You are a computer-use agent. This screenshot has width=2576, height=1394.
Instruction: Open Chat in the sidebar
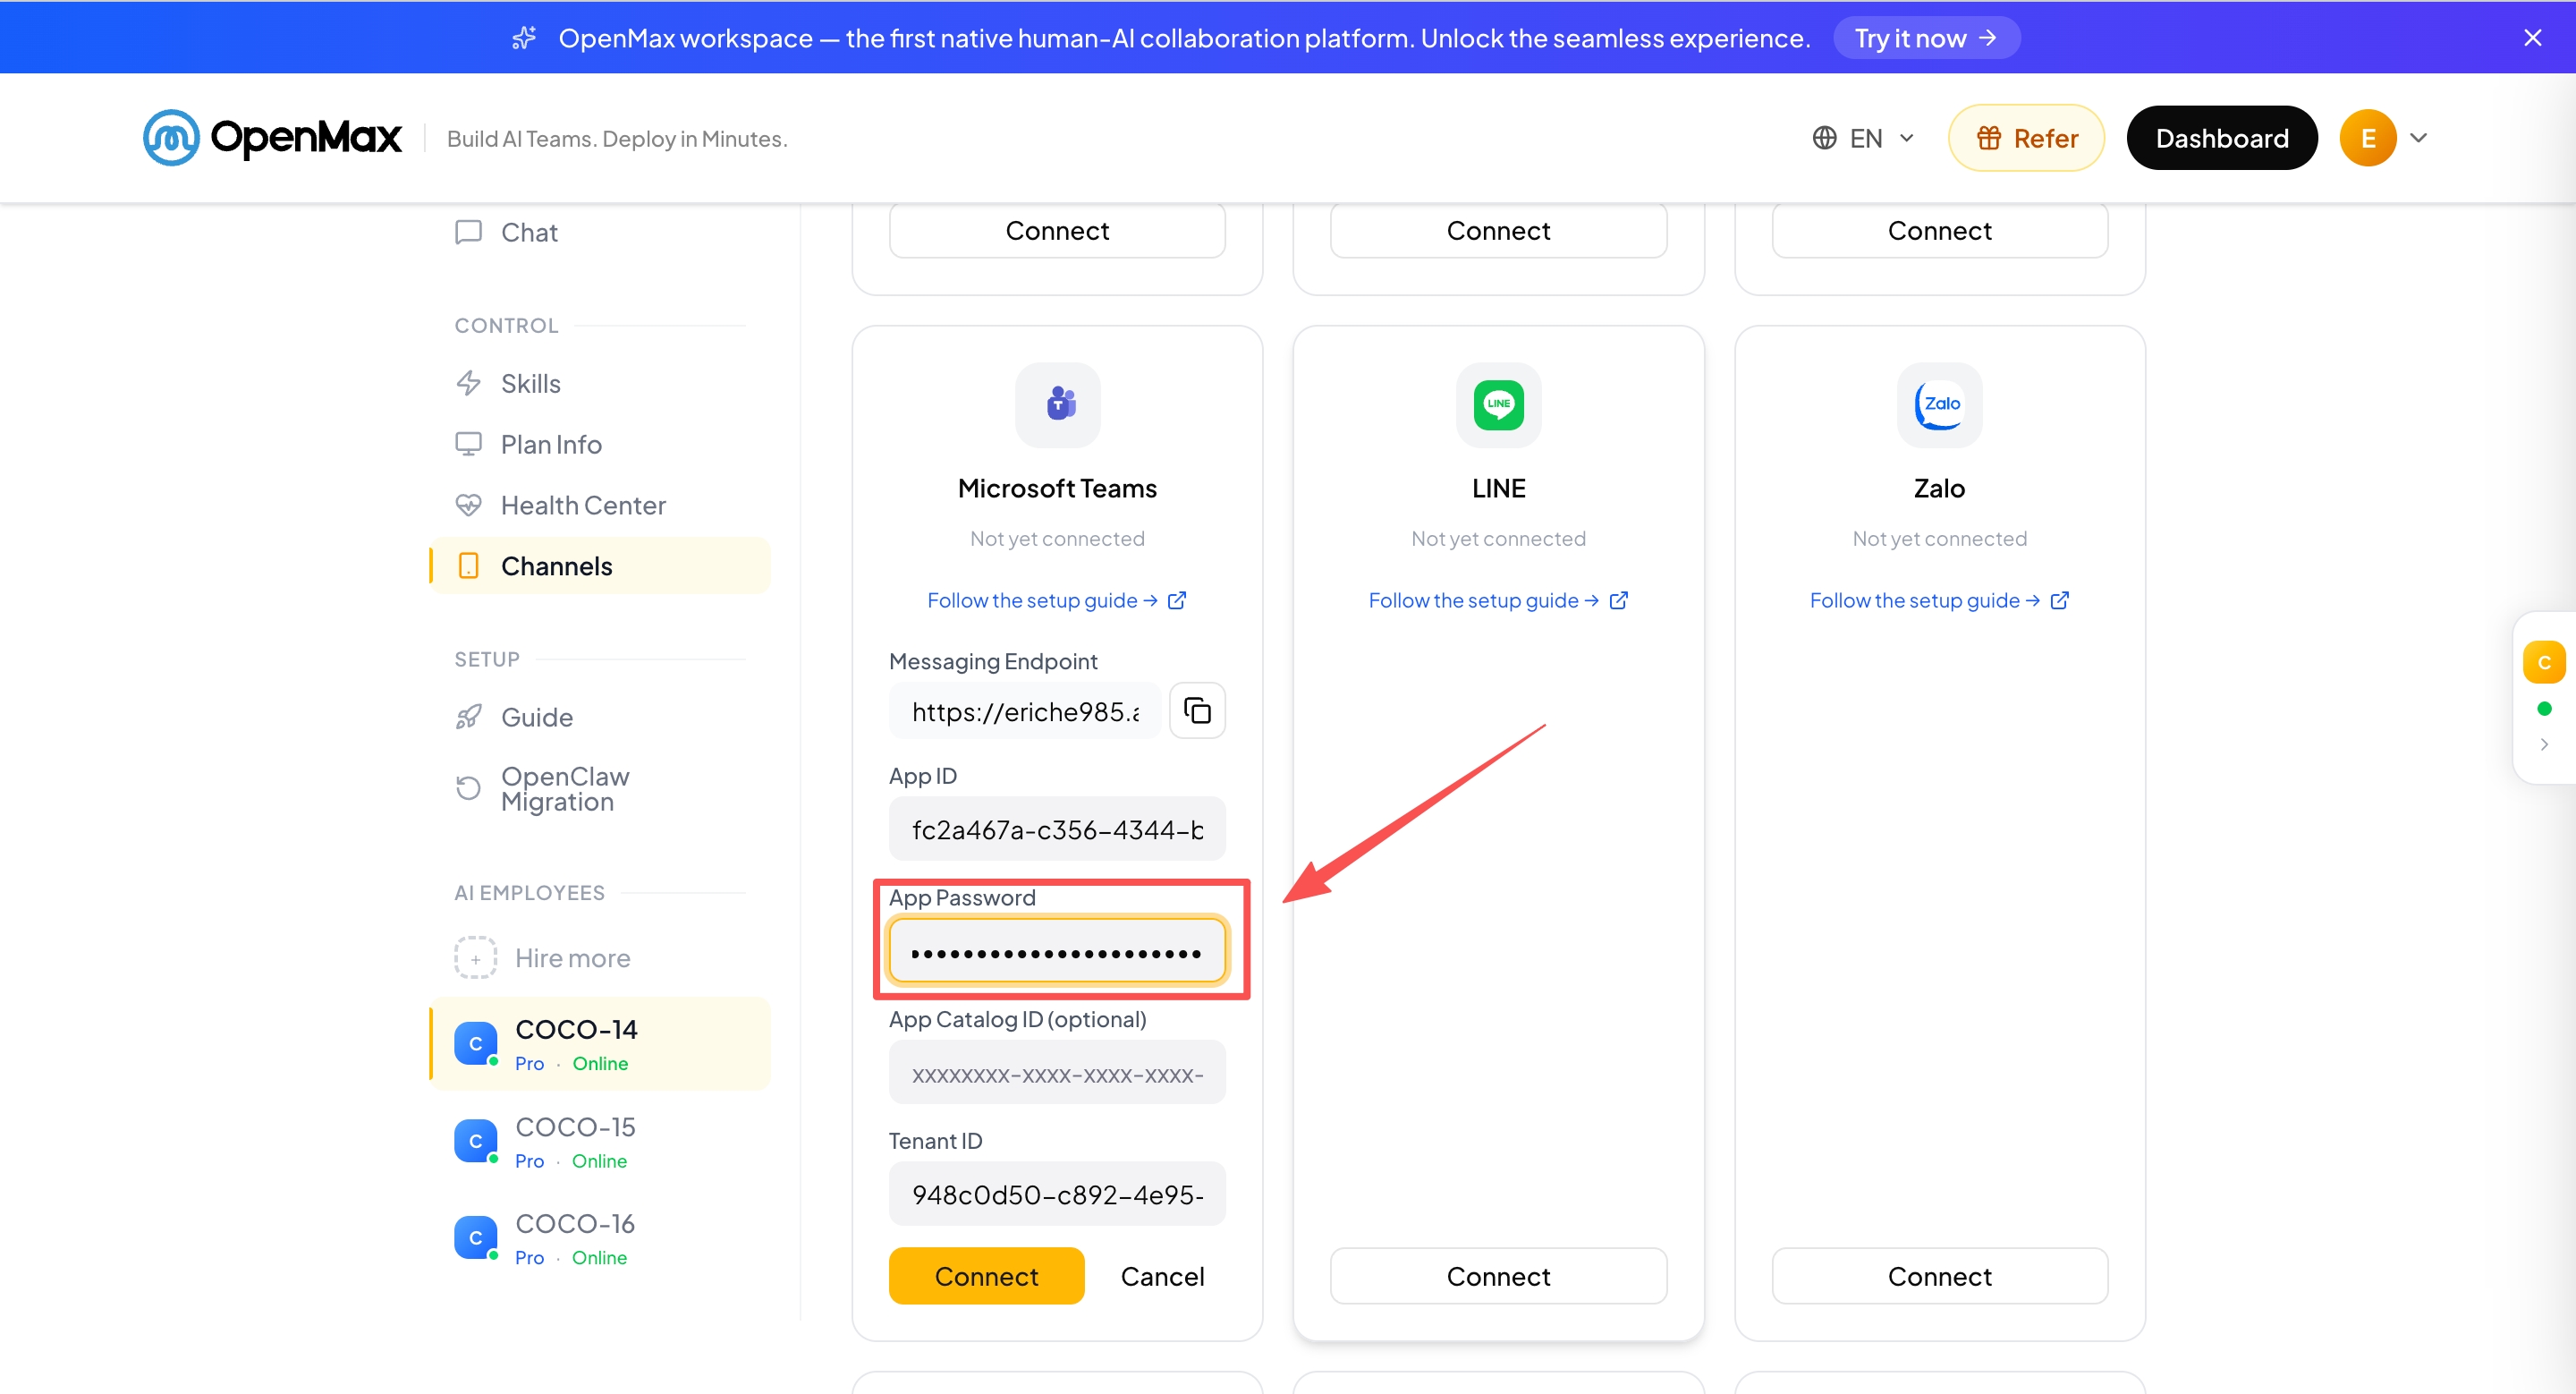coord(600,232)
